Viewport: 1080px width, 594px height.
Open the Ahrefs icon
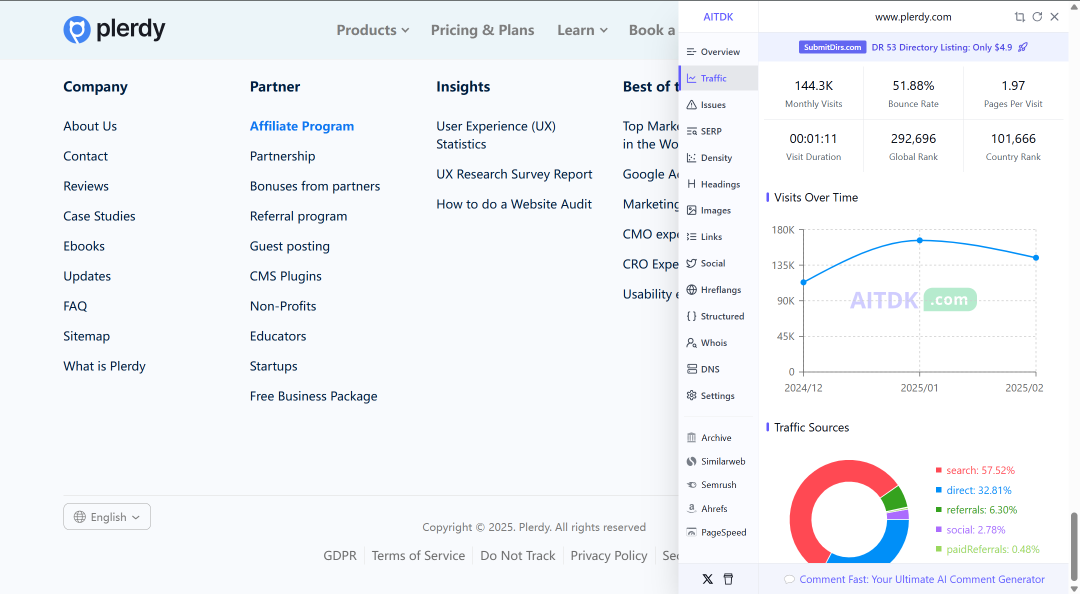pos(692,509)
